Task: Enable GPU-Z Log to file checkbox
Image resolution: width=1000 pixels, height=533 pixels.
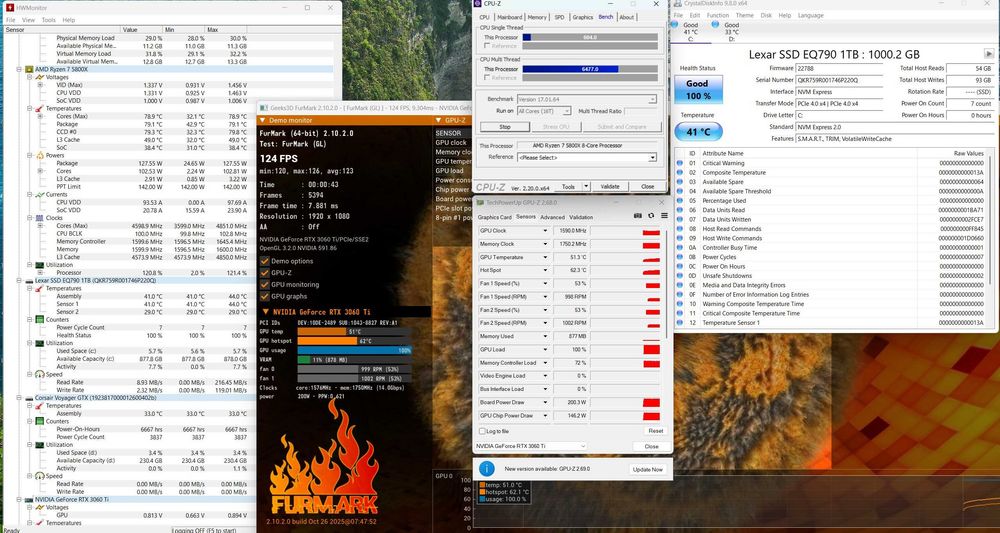Action: pos(482,431)
